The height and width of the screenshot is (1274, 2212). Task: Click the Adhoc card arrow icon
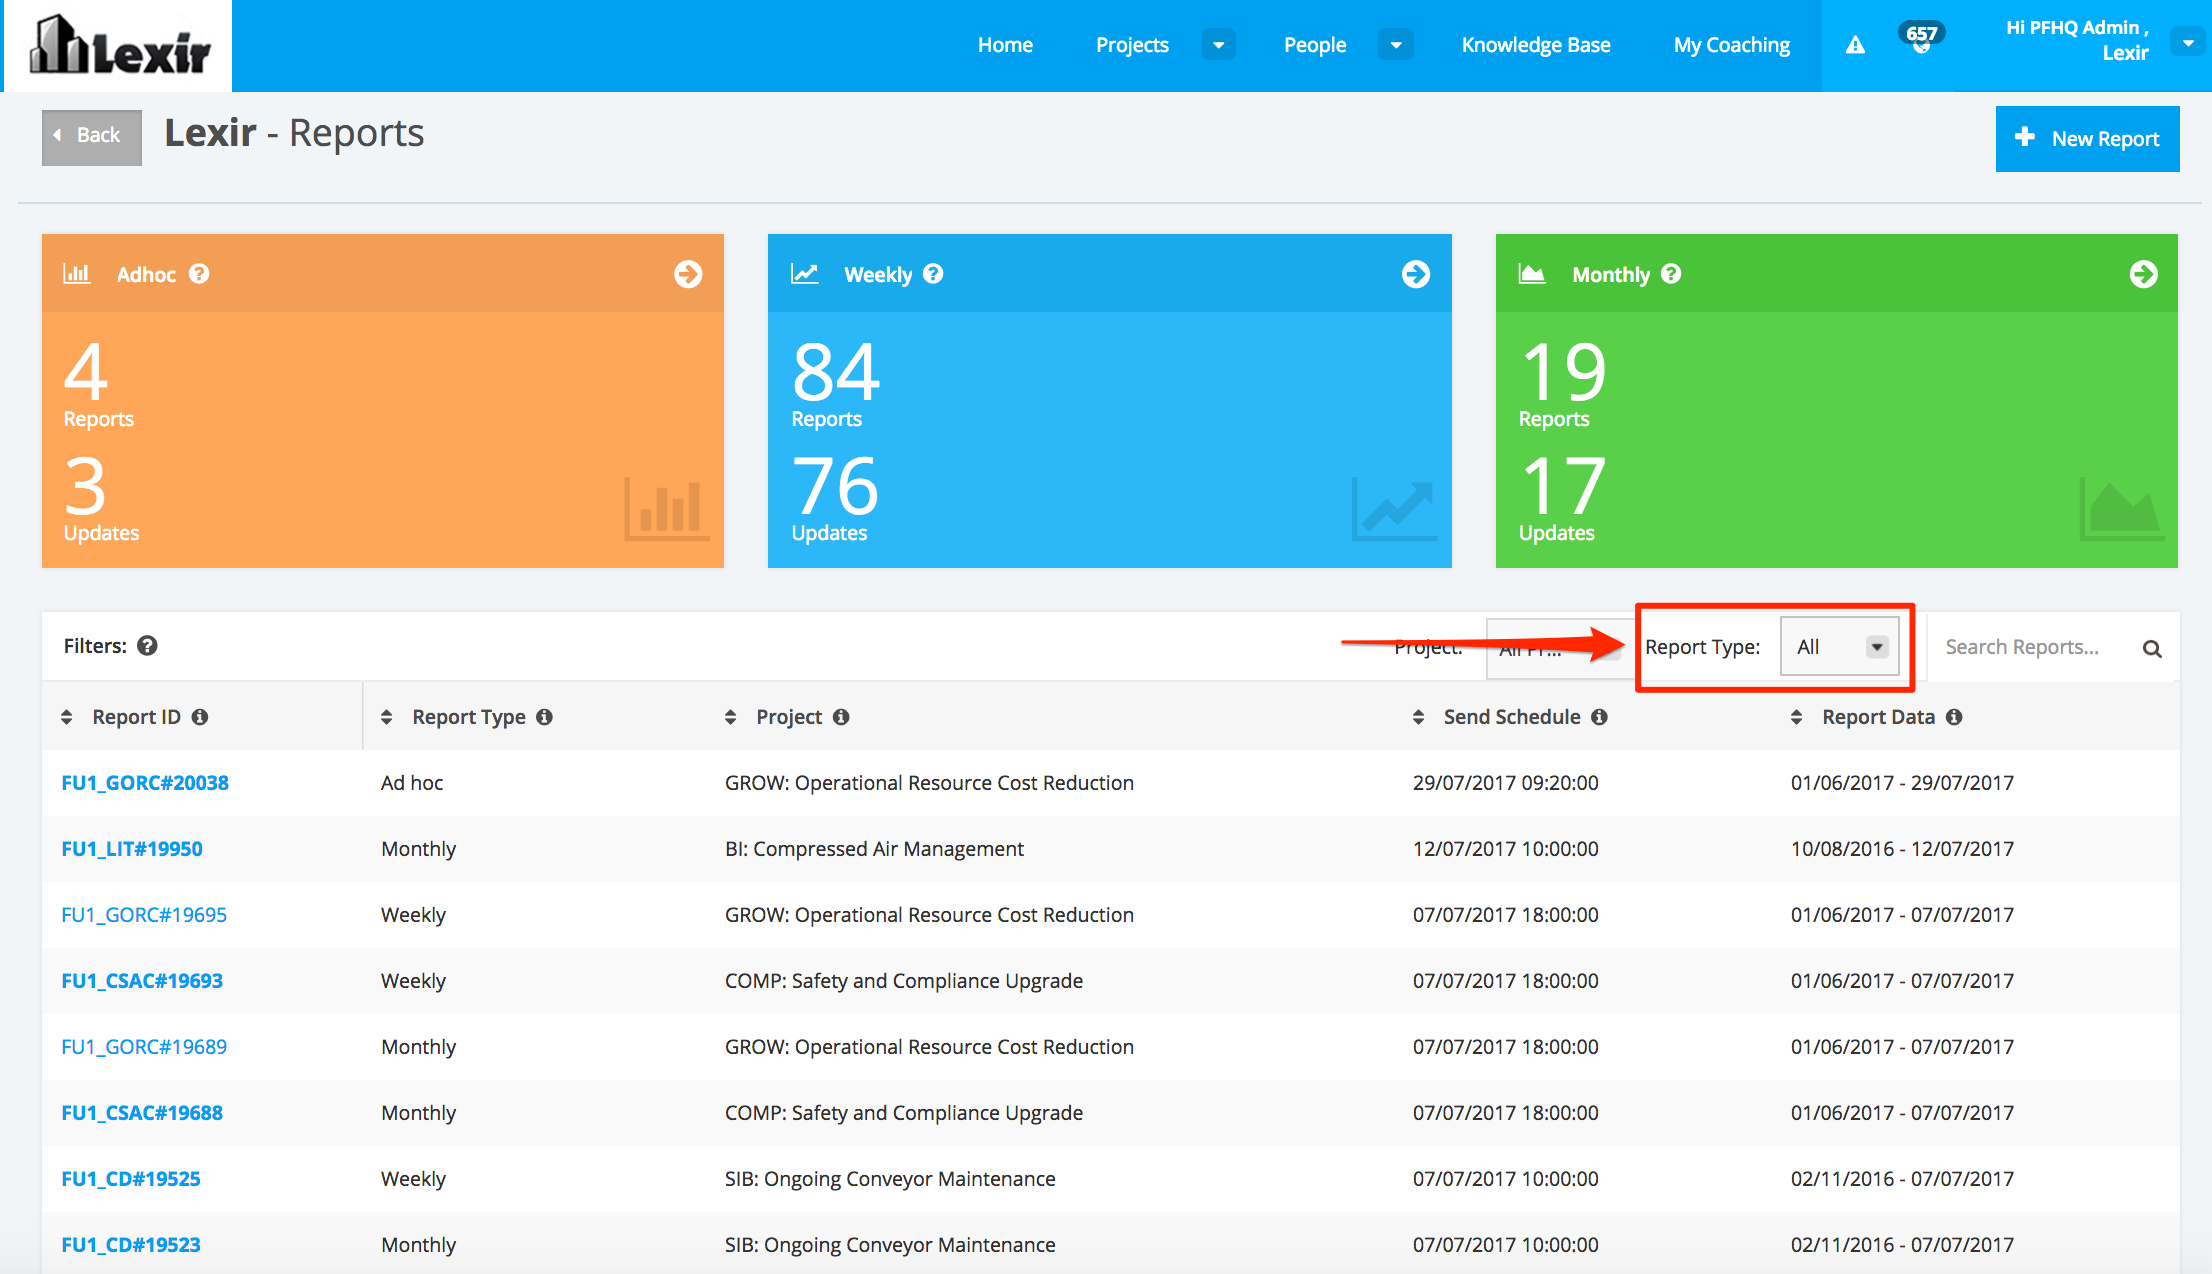pyautogui.click(x=688, y=274)
